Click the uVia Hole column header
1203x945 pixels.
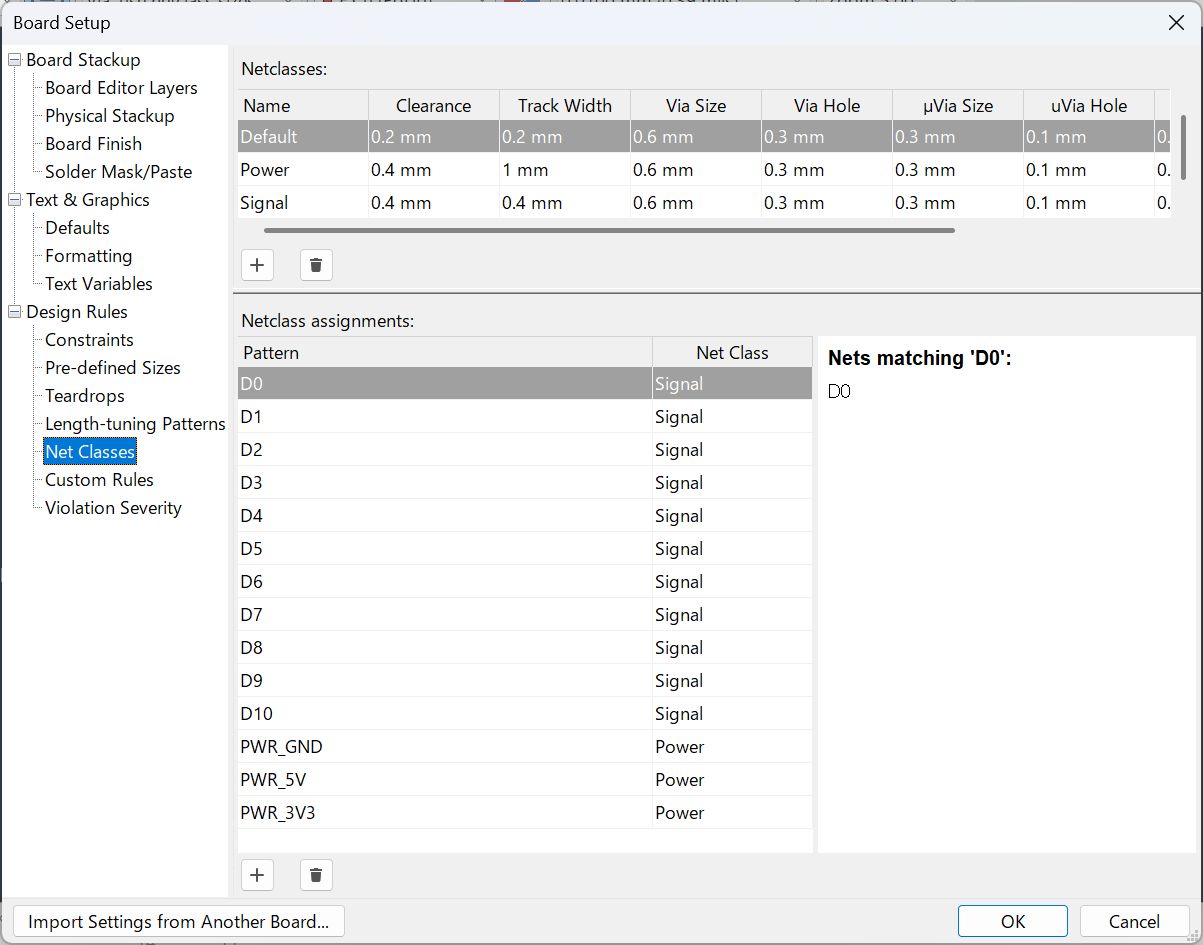1089,105
